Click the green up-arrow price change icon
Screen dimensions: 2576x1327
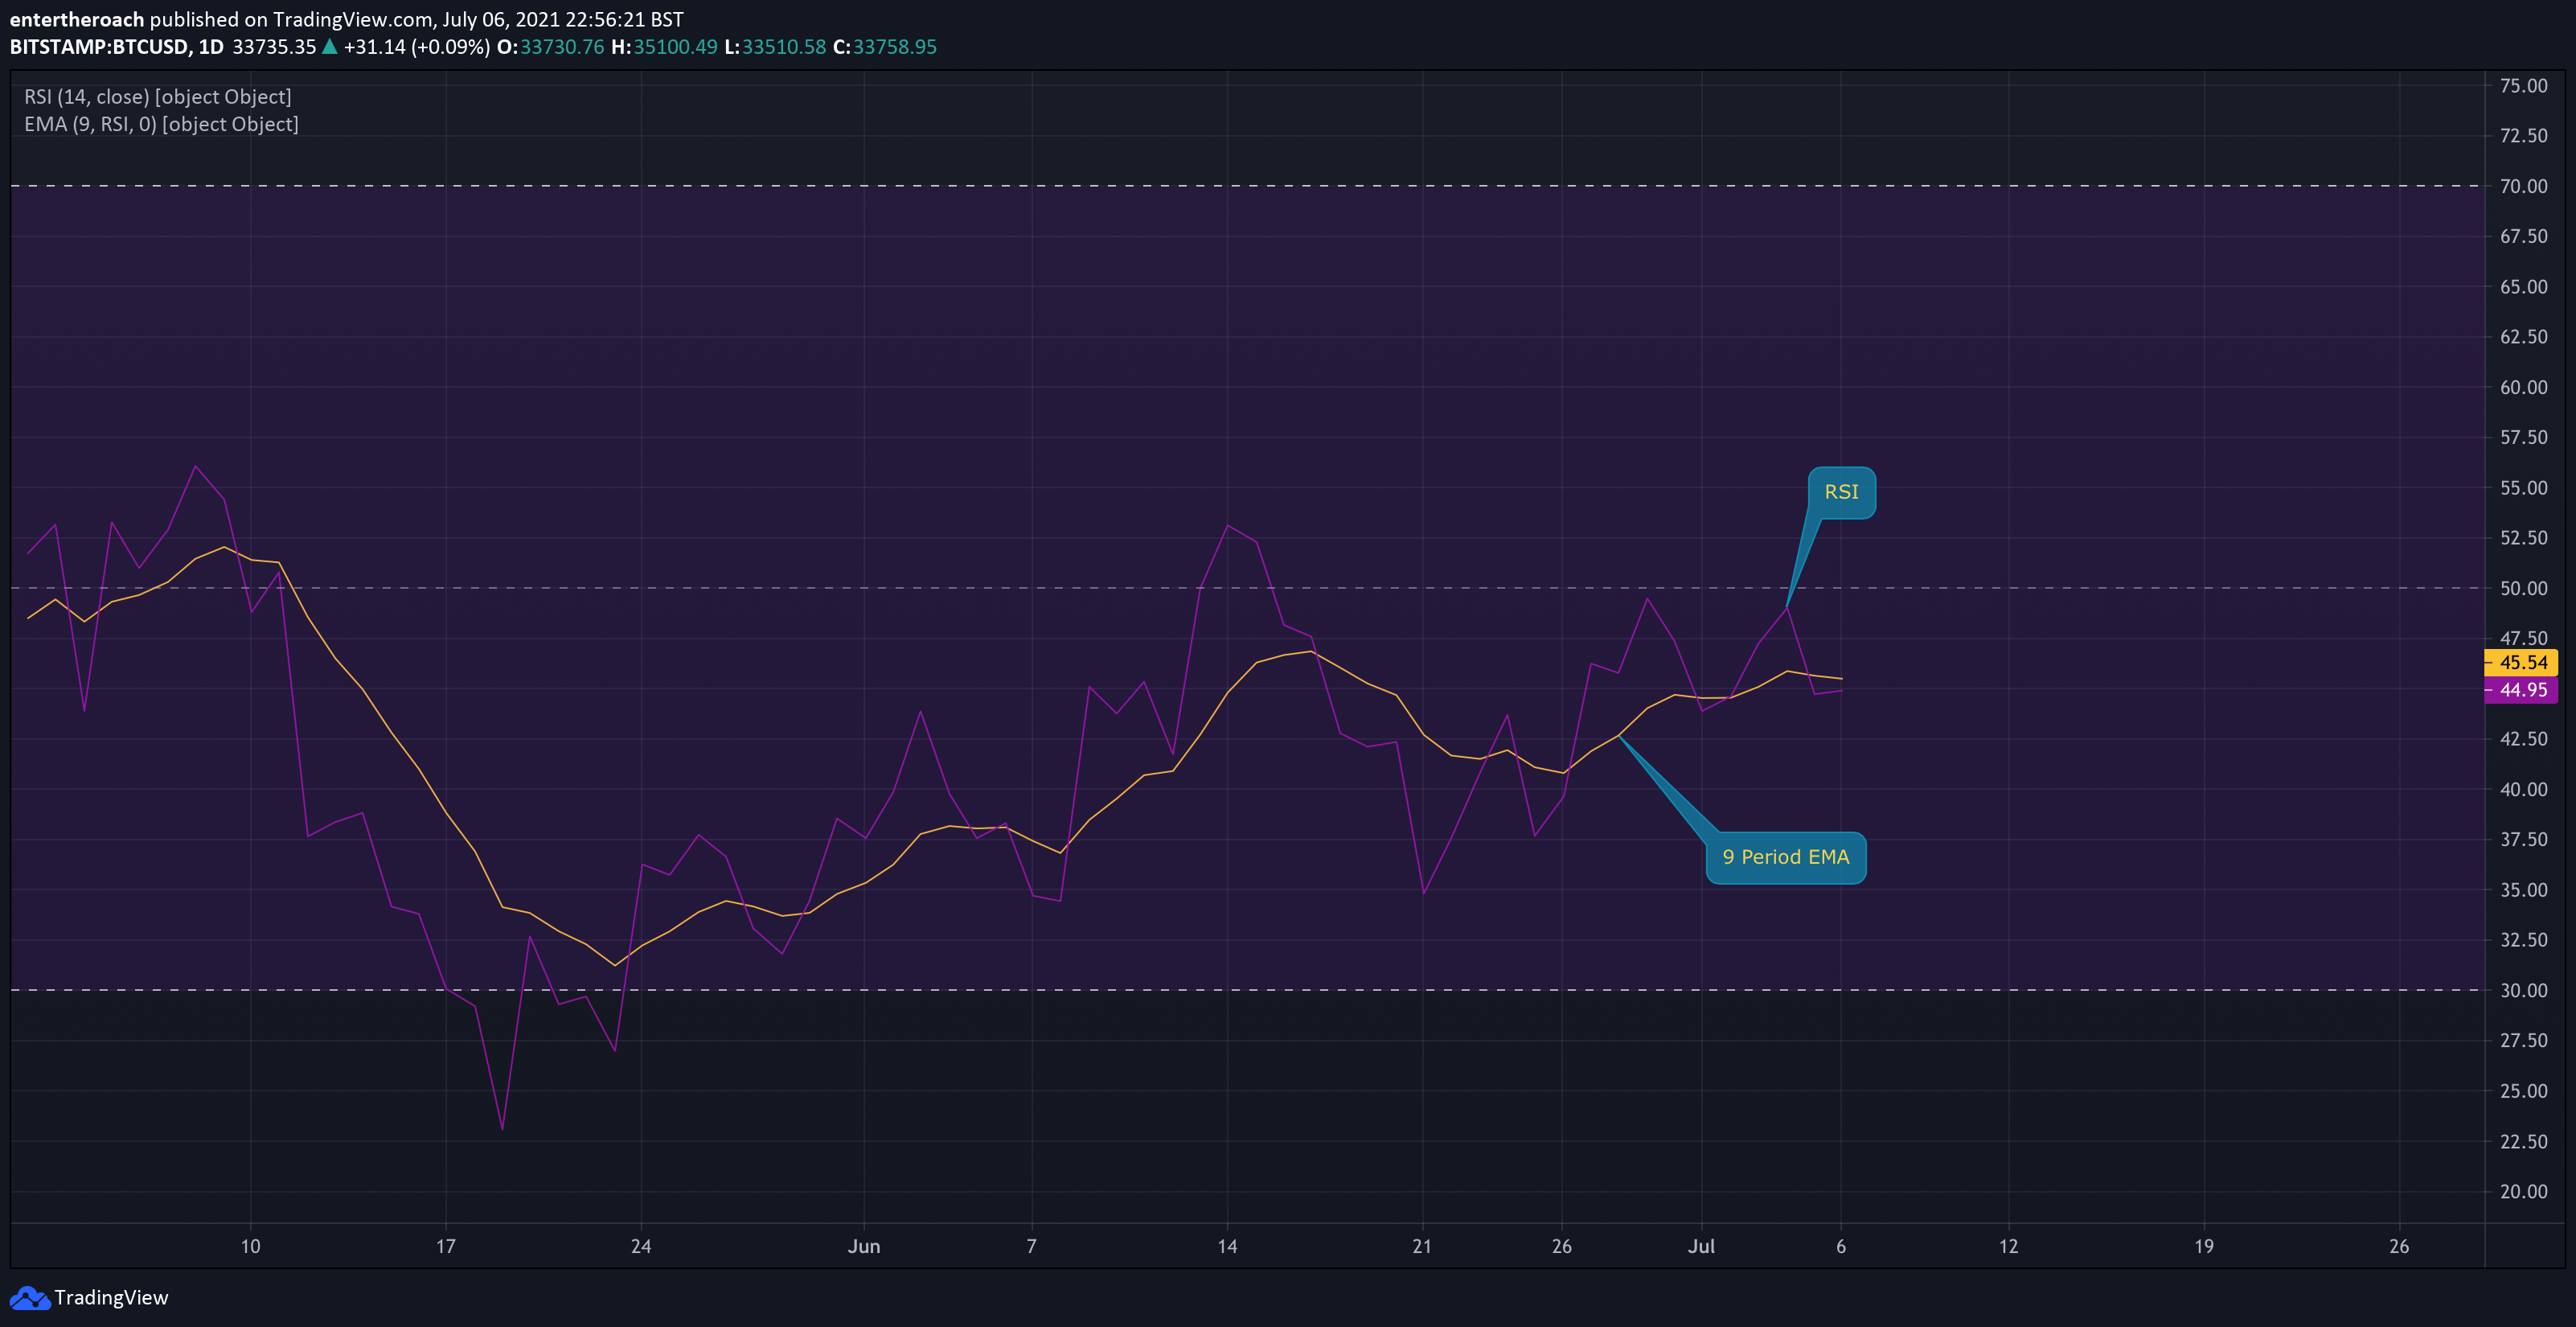coord(329,46)
